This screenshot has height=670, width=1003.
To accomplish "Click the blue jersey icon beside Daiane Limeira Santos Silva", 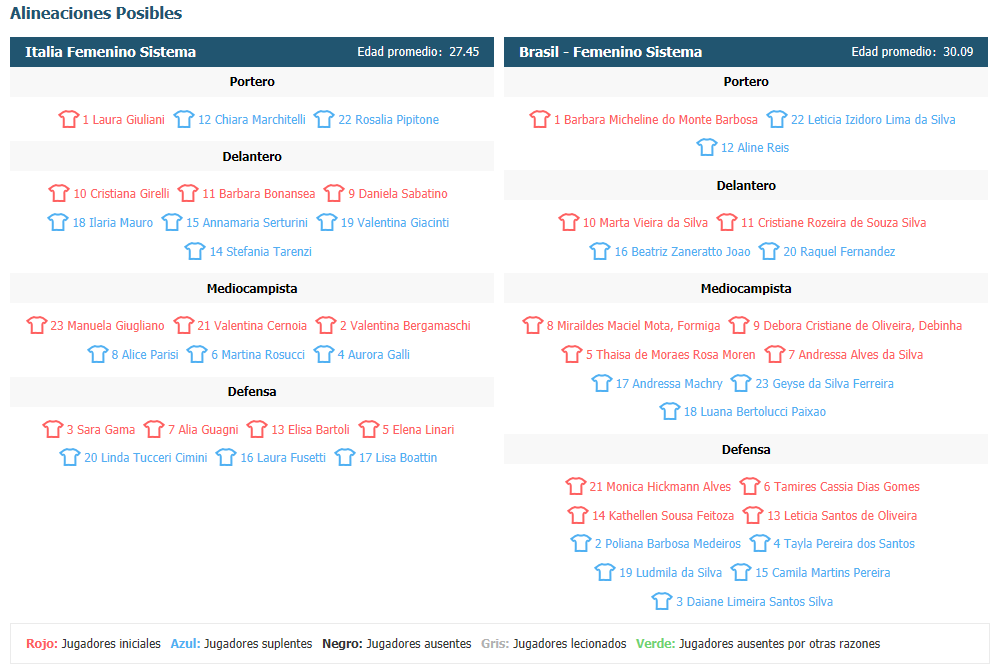I will 662,601.
